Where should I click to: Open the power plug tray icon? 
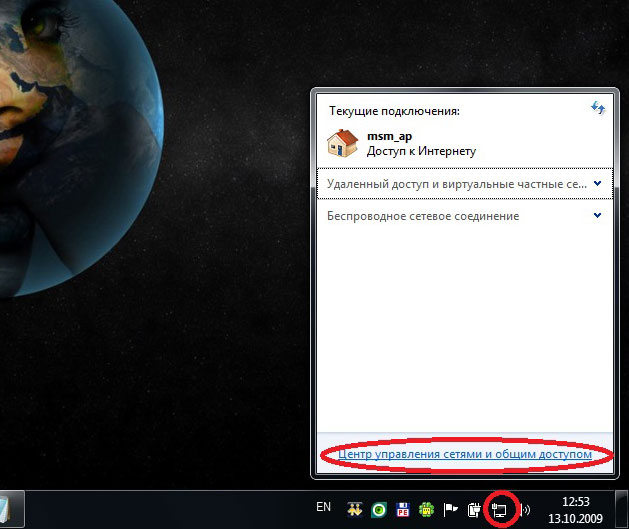(x=474, y=510)
